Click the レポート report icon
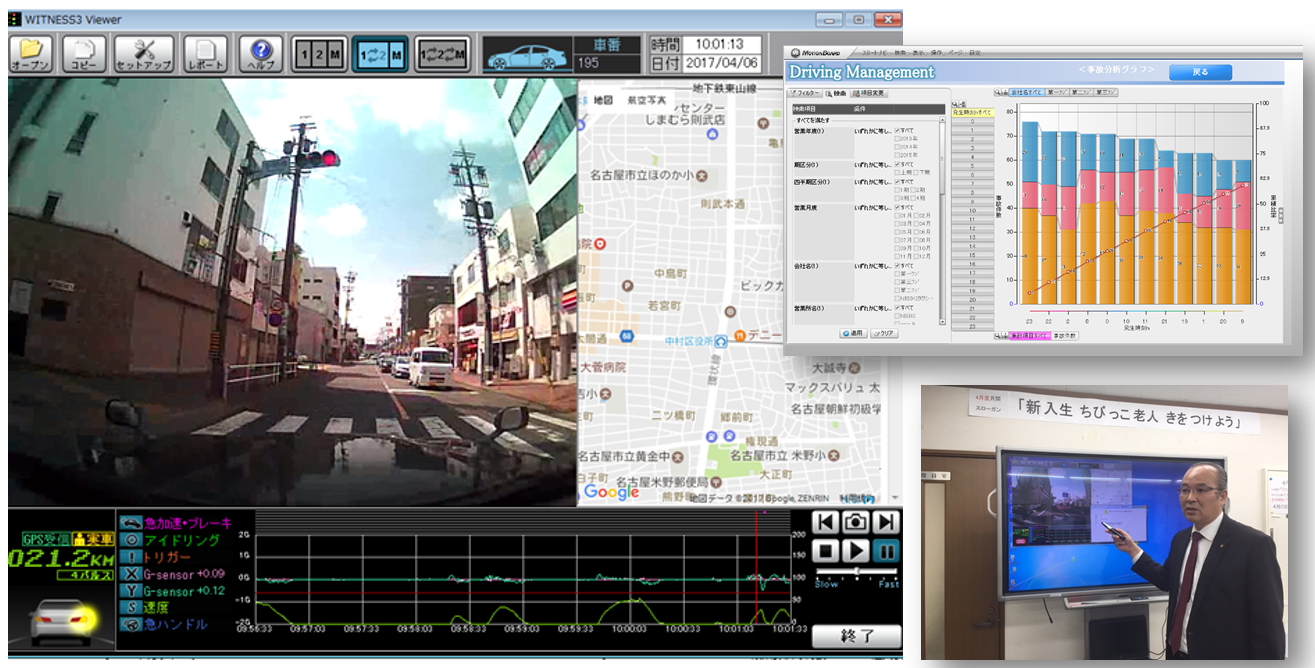1315x668 pixels. click(205, 54)
